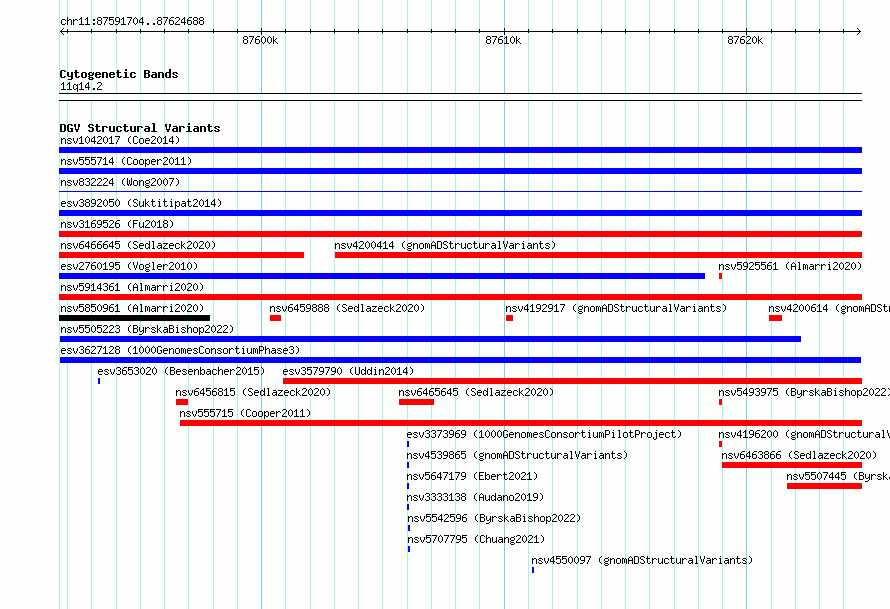Open esv3579790 (Uddin2014) label
Screen dimensions: 890x609
pyautogui.click(x=348, y=371)
